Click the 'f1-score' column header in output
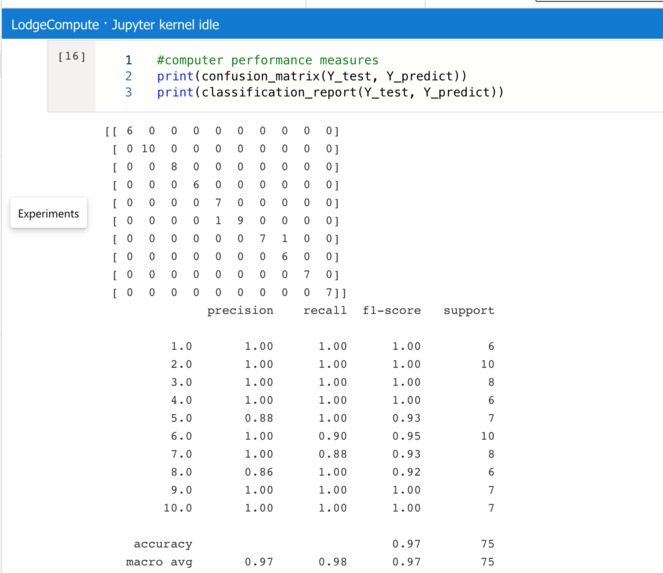 pos(392,310)
